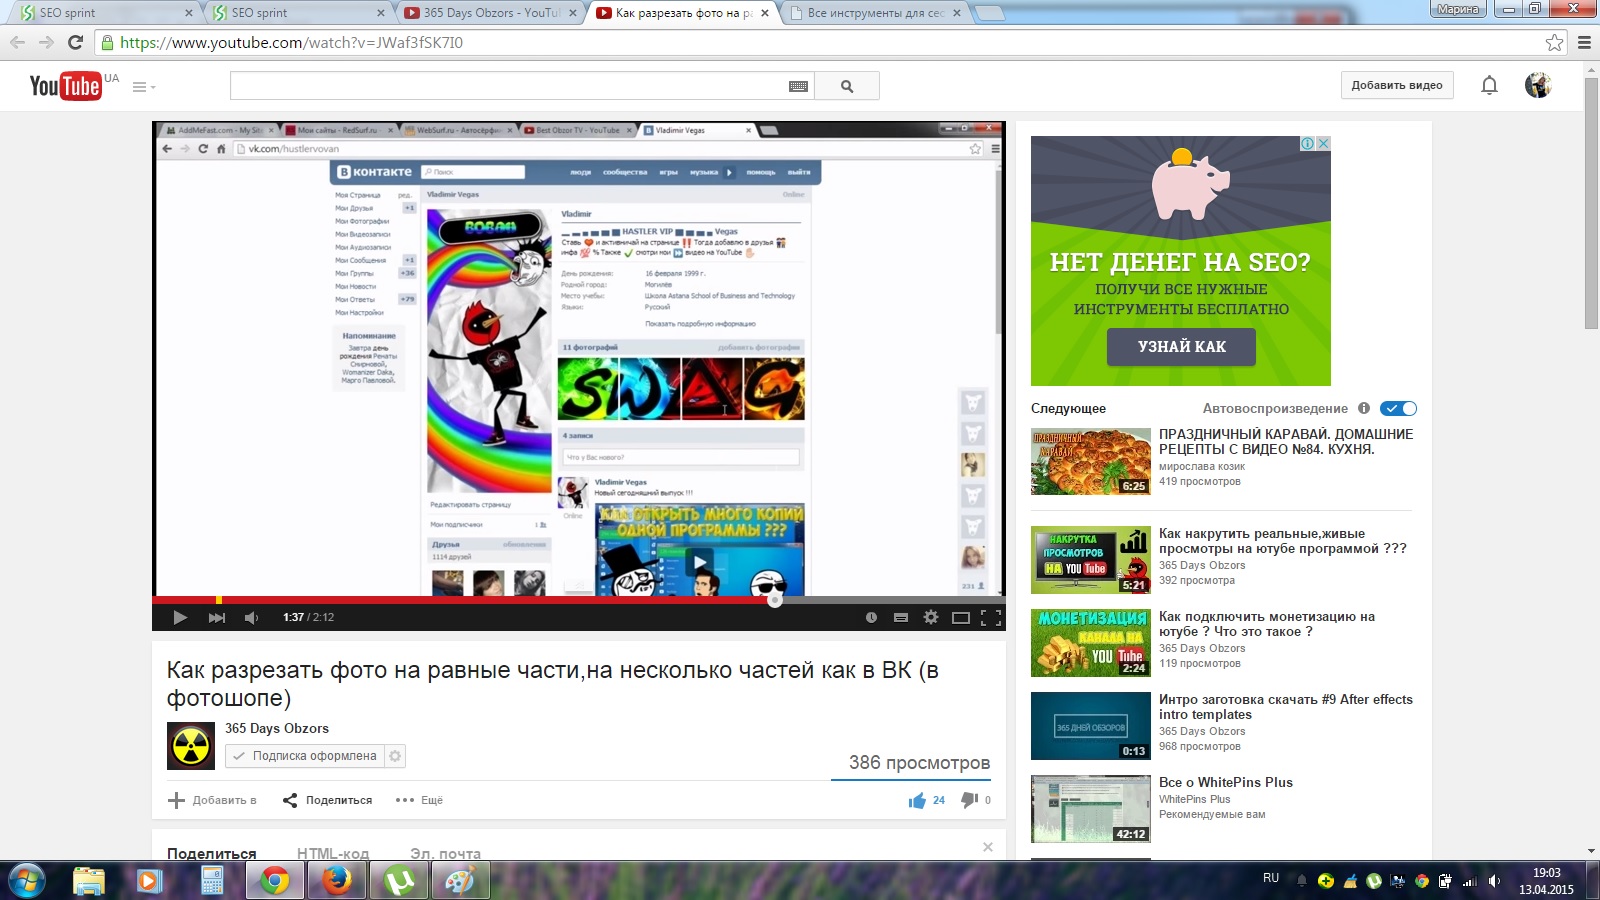The width and height of the screenshot is (1600, 900).
Task: Click the Watch later clock icon
Action: (871, 617)
